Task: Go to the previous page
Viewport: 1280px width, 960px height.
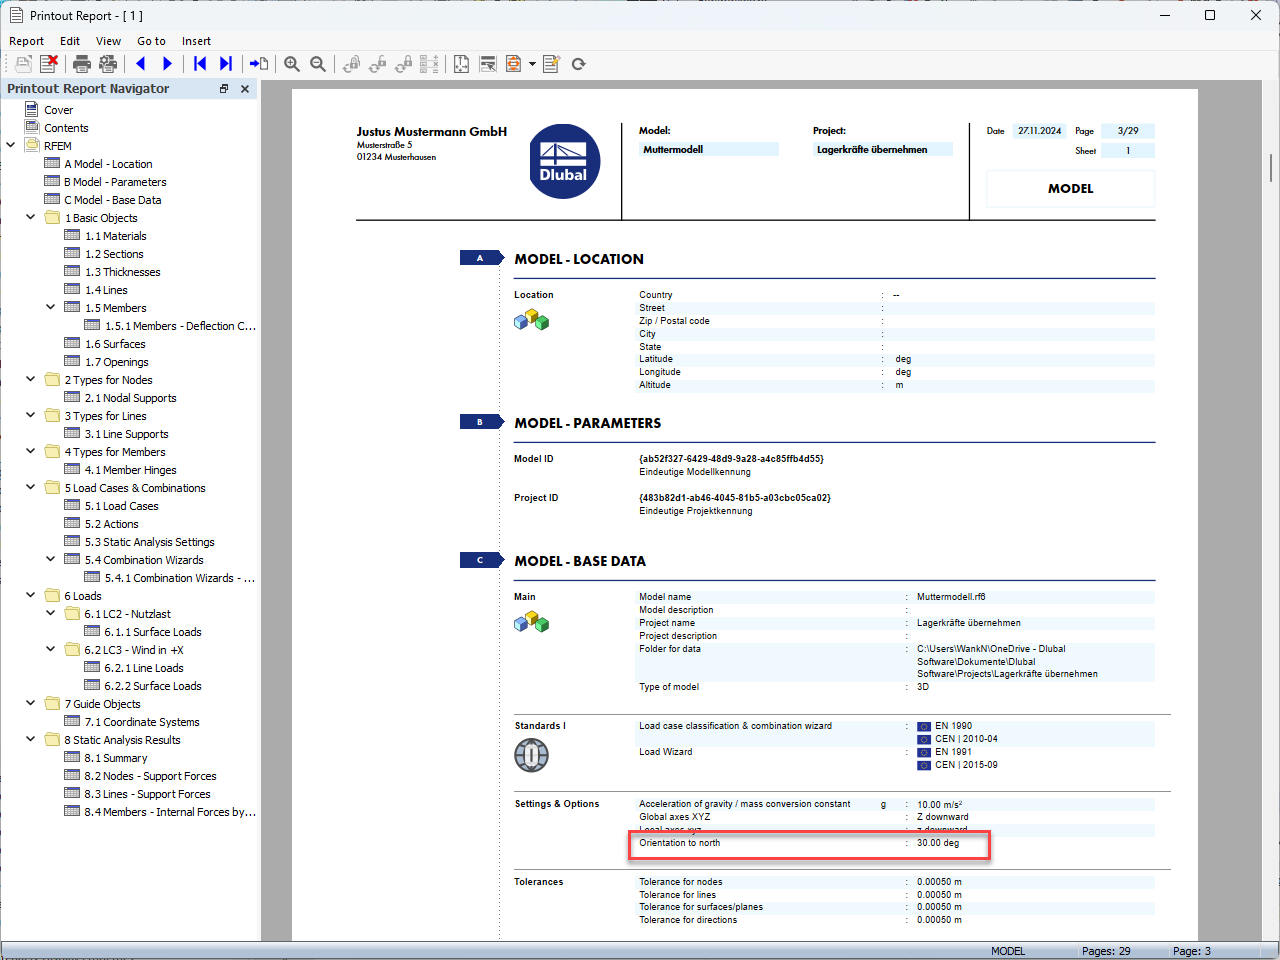Action: coord(141,64)
